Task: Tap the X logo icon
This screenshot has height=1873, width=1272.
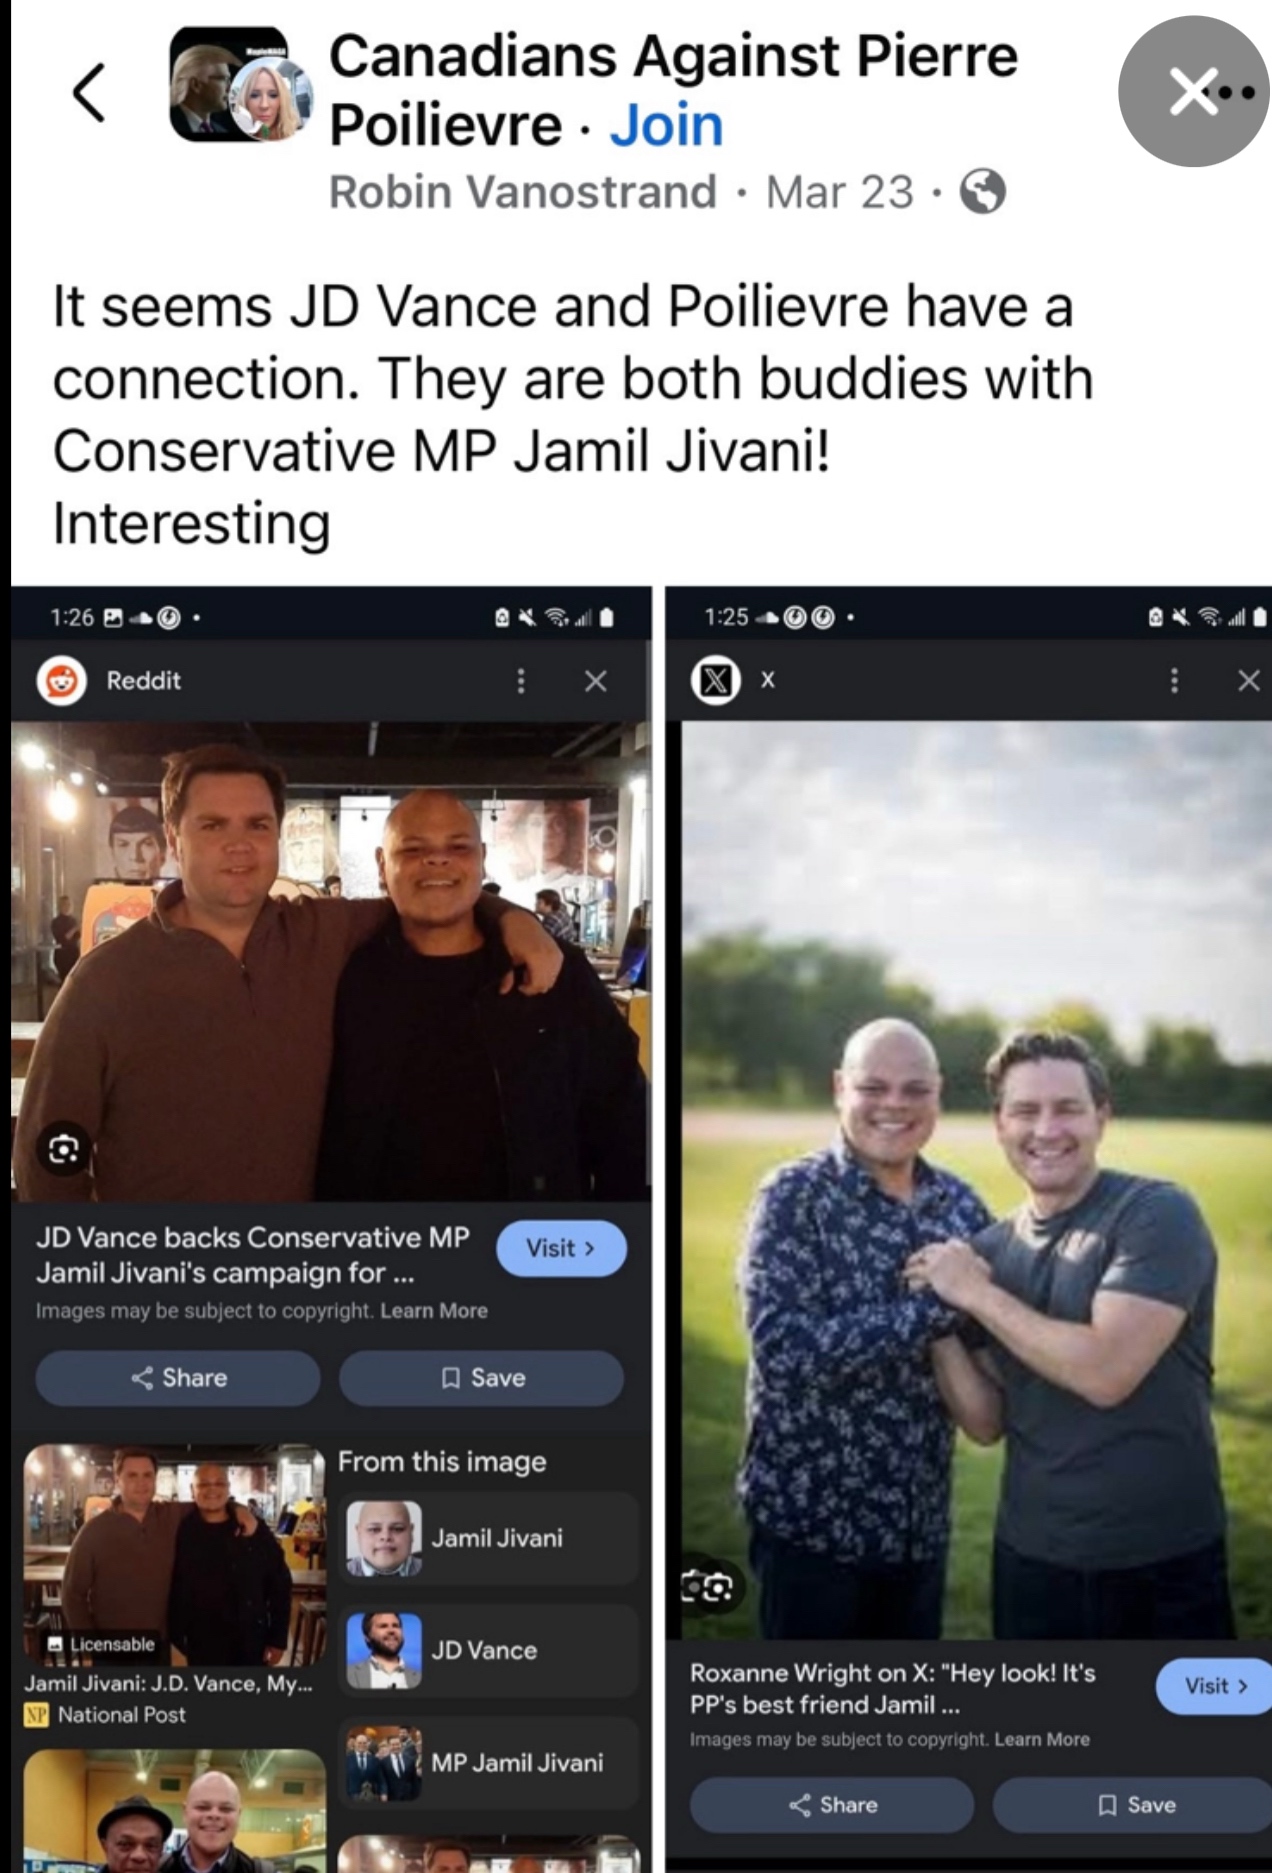Action: (x=716, y=681)
